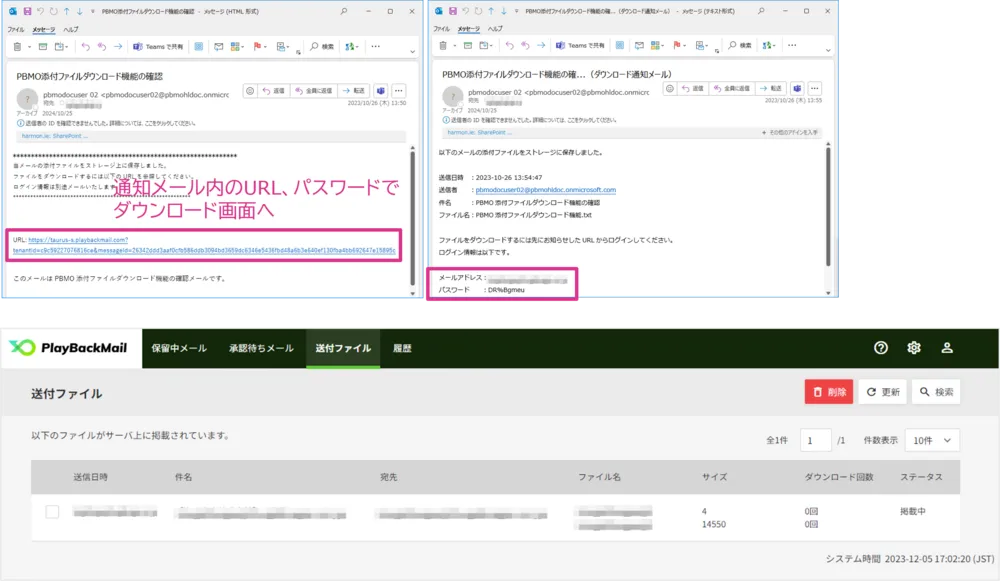Open PlayBackMail settings gear icon

pyautogui.click(x=914, y=348)
